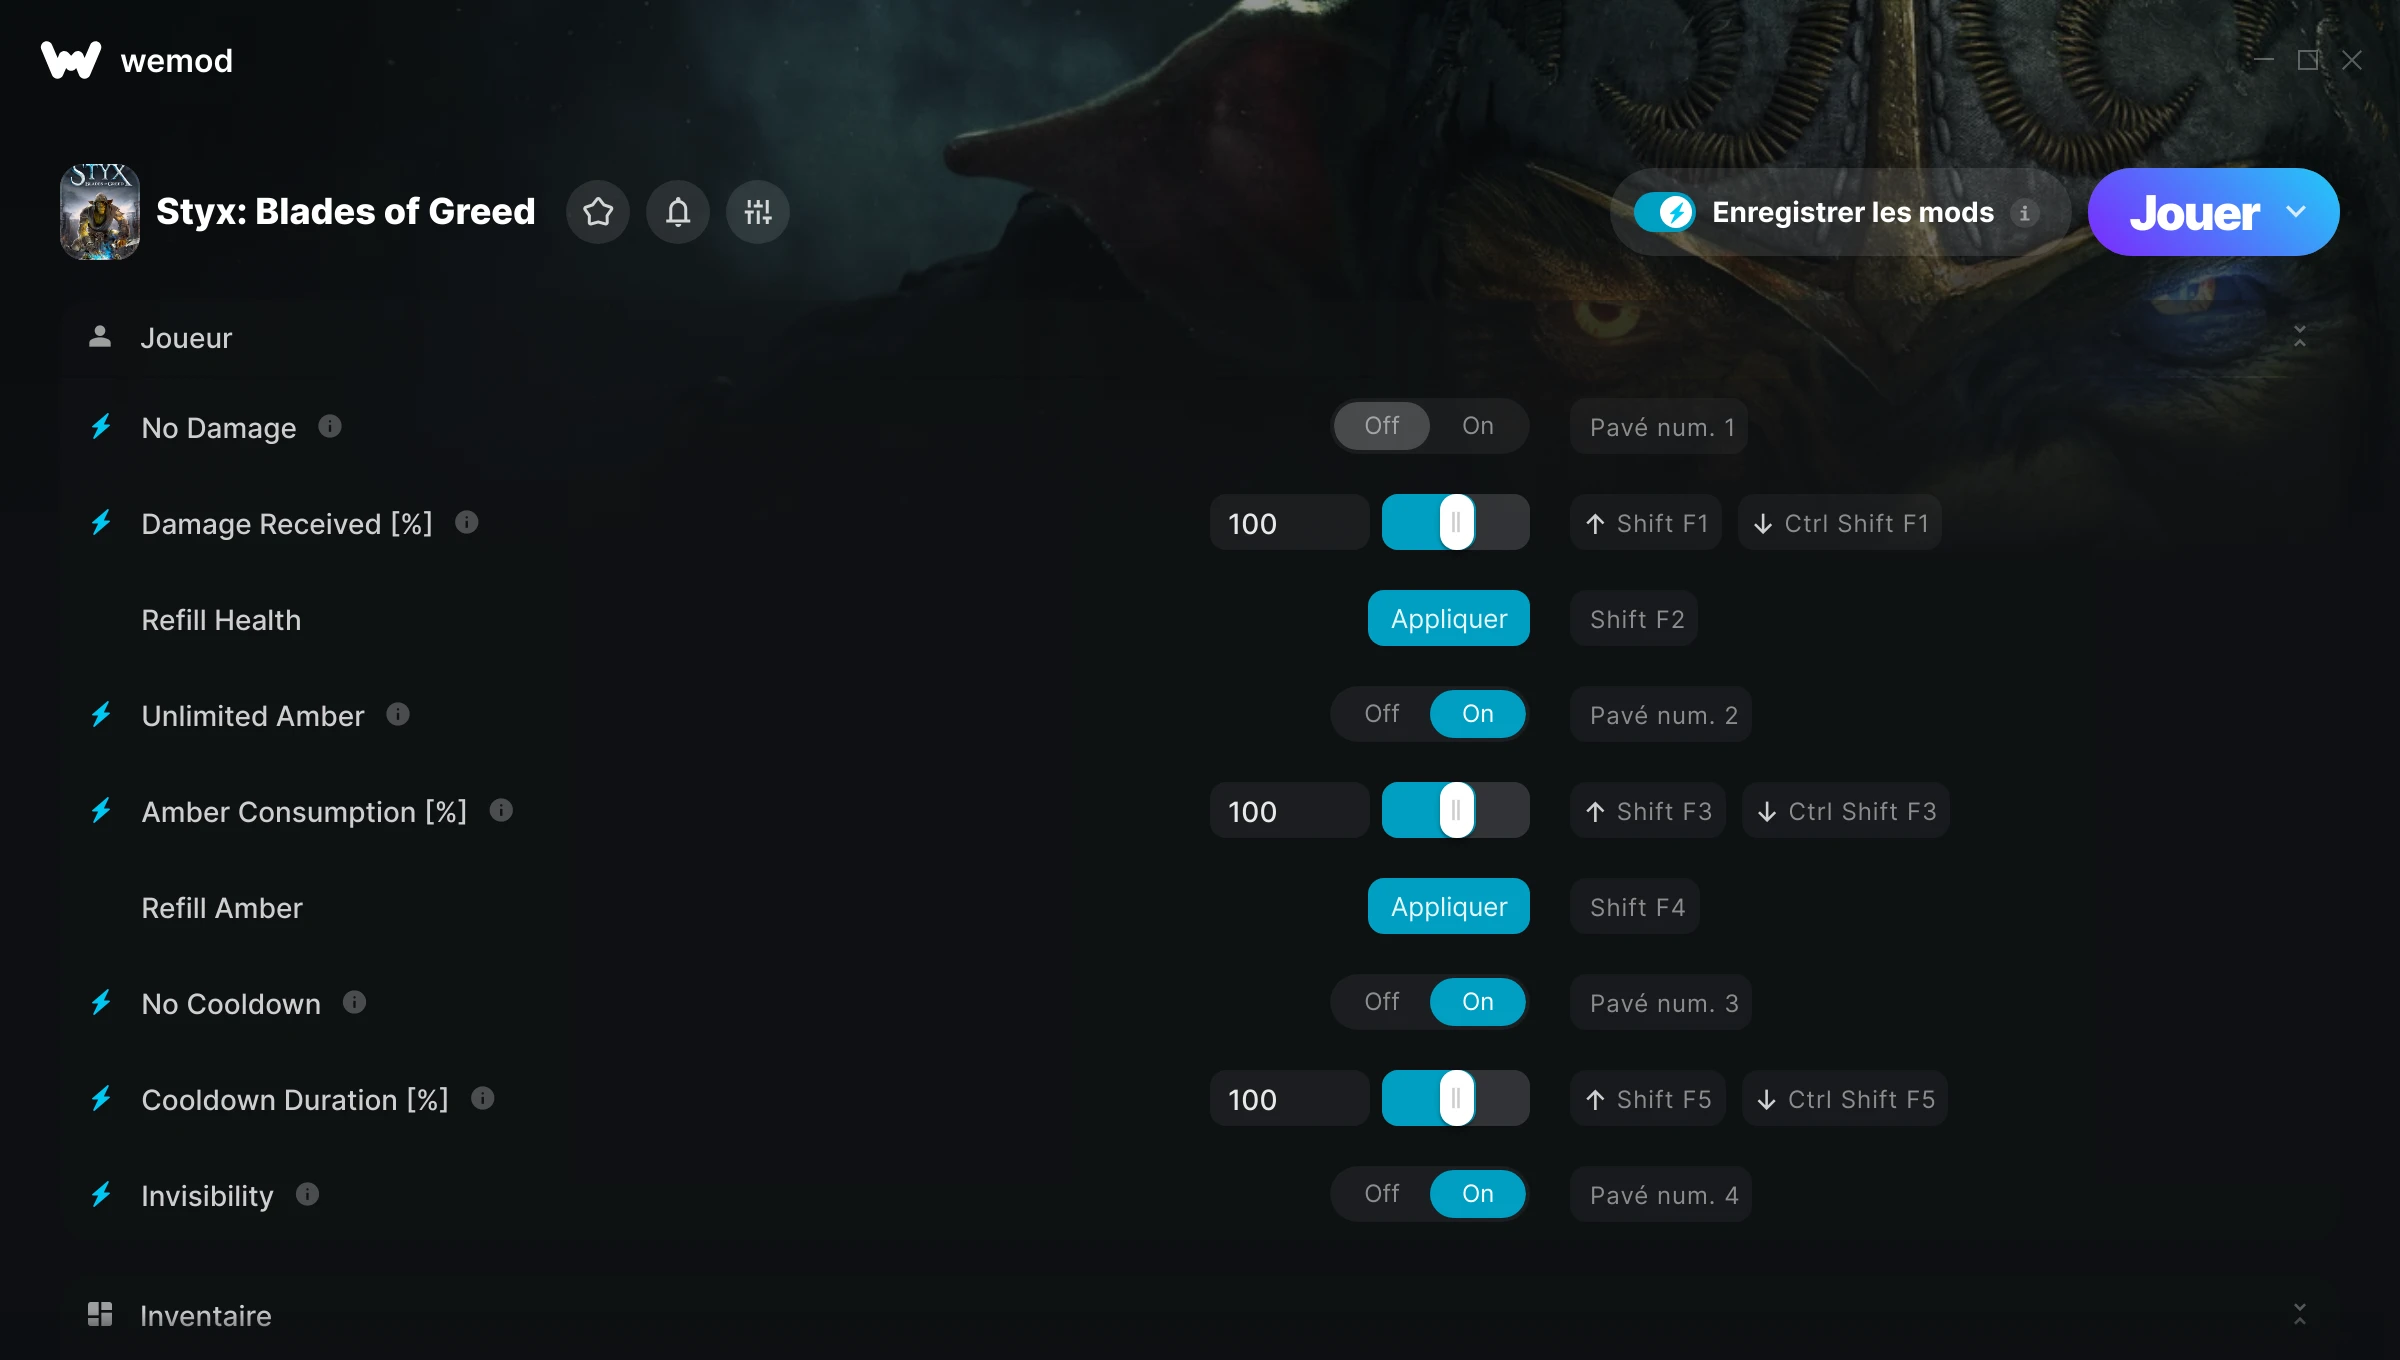Open mod settings sliders icon
The image size is (2400, 1360).
pos(758,212)
